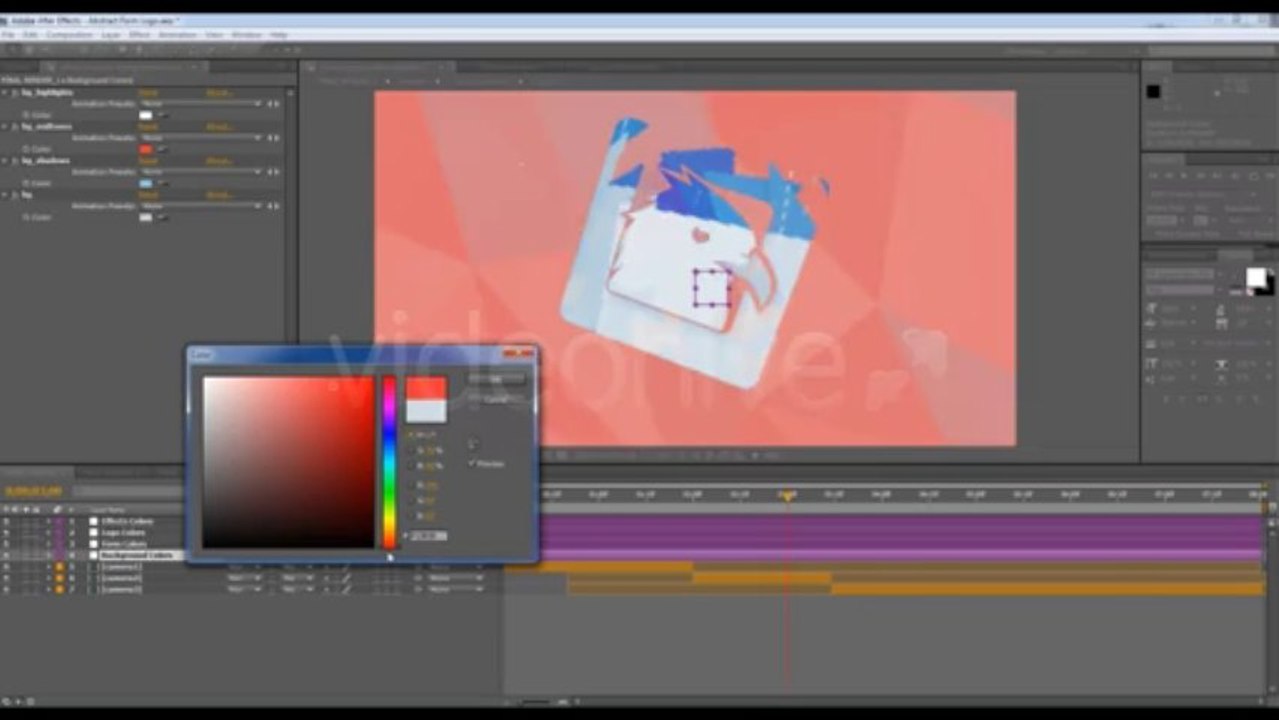Confirm color with OK button
The height and width of the screenshot is (720, 1279).
coord(497,379)
